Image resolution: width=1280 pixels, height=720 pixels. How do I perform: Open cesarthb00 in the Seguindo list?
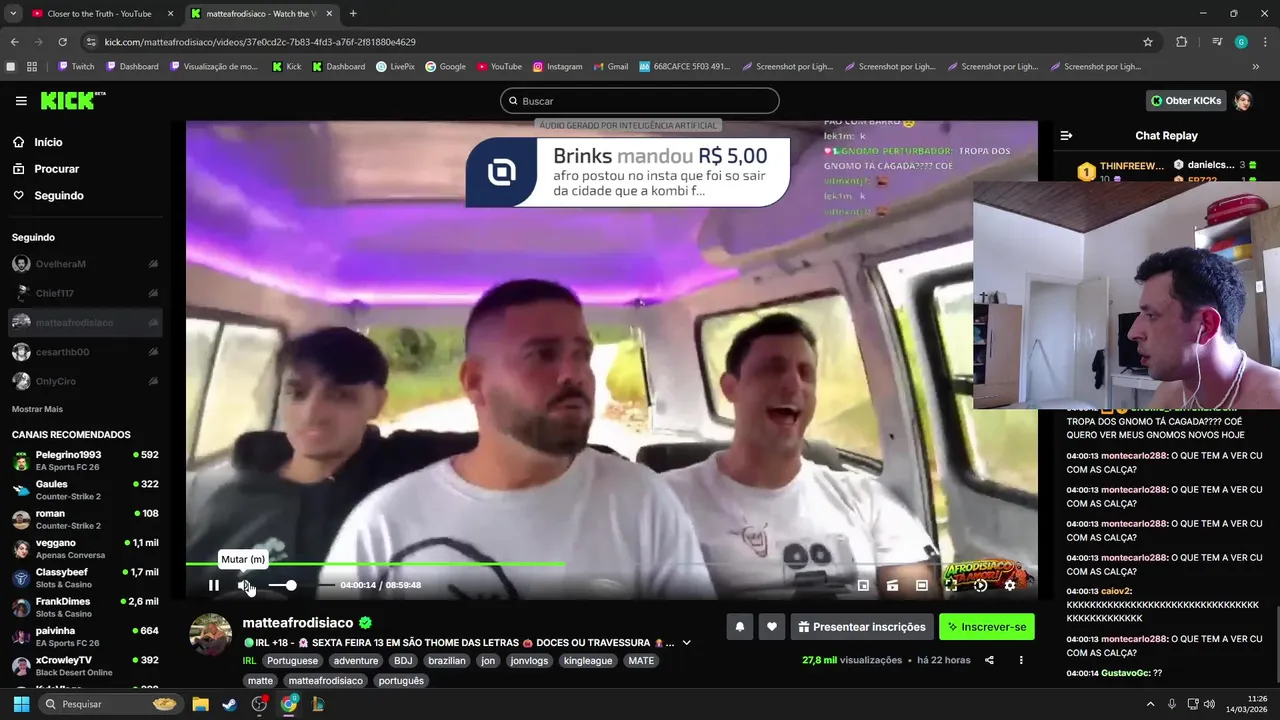click(86, 352)
